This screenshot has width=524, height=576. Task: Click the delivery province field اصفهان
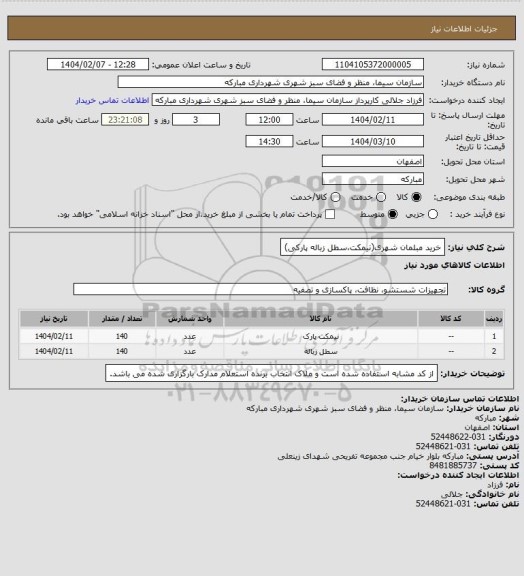pos(373,162)
